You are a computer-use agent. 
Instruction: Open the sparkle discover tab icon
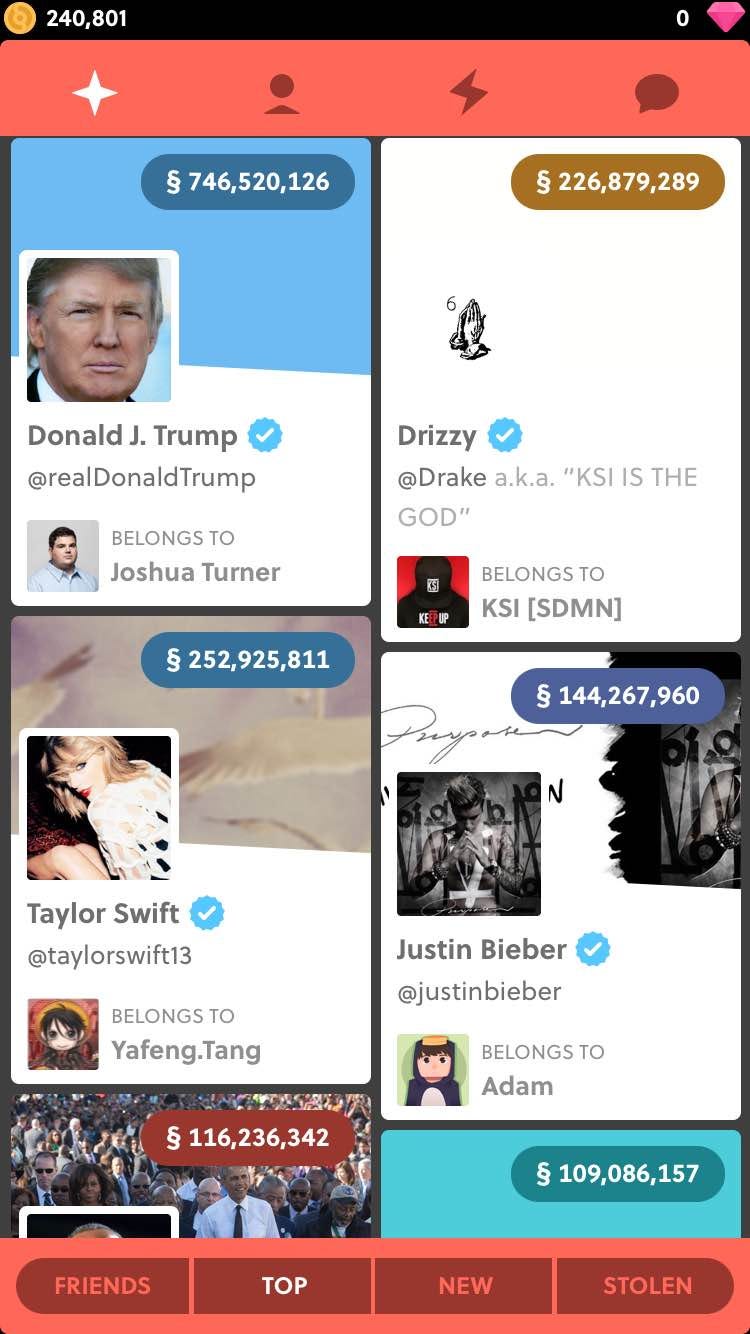pos(95,93)
